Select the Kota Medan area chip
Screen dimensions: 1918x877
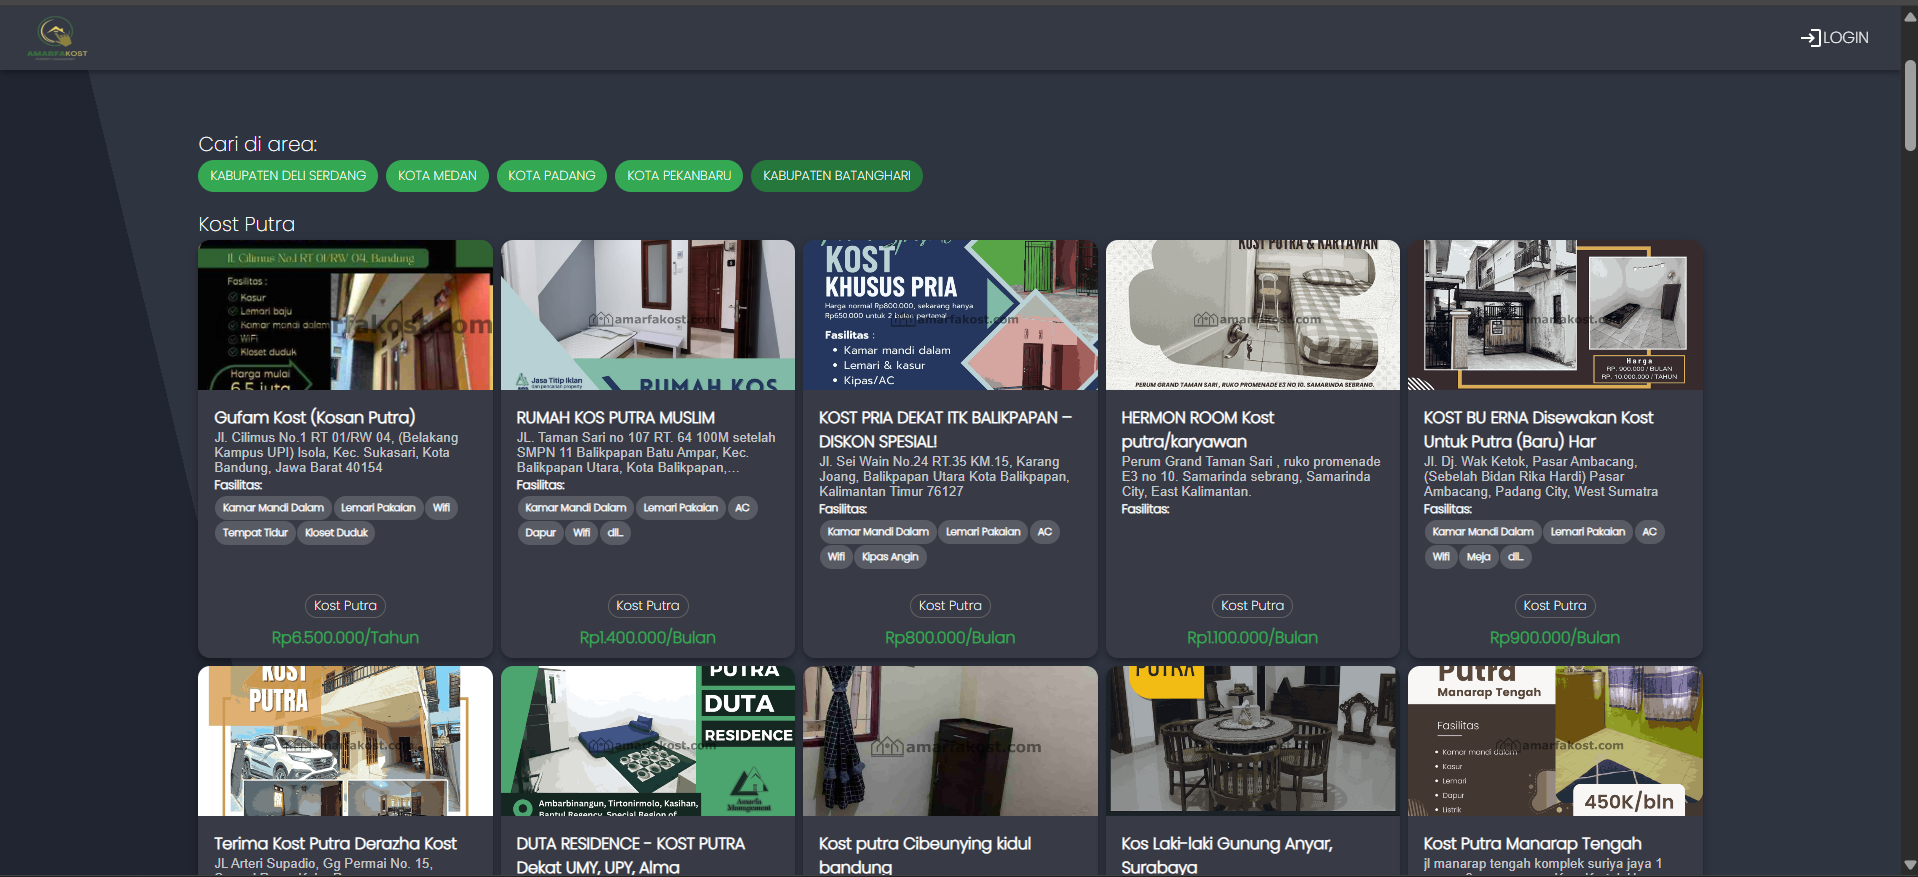437,176
